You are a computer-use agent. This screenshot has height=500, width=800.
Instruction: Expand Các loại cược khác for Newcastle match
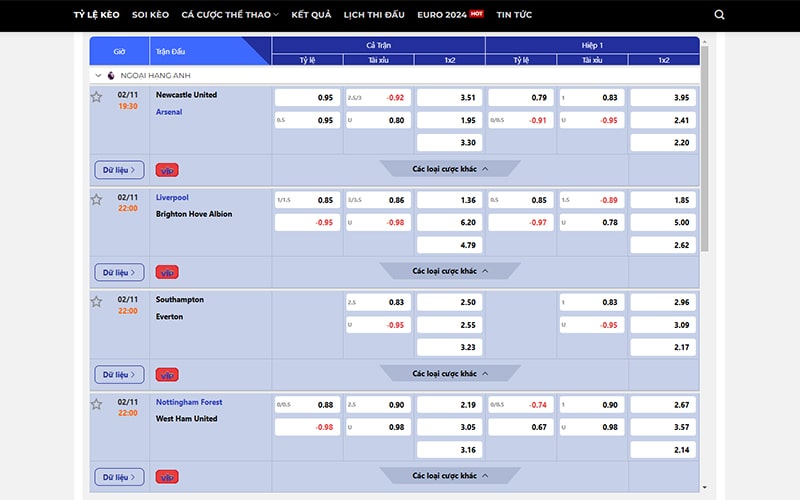450,169
